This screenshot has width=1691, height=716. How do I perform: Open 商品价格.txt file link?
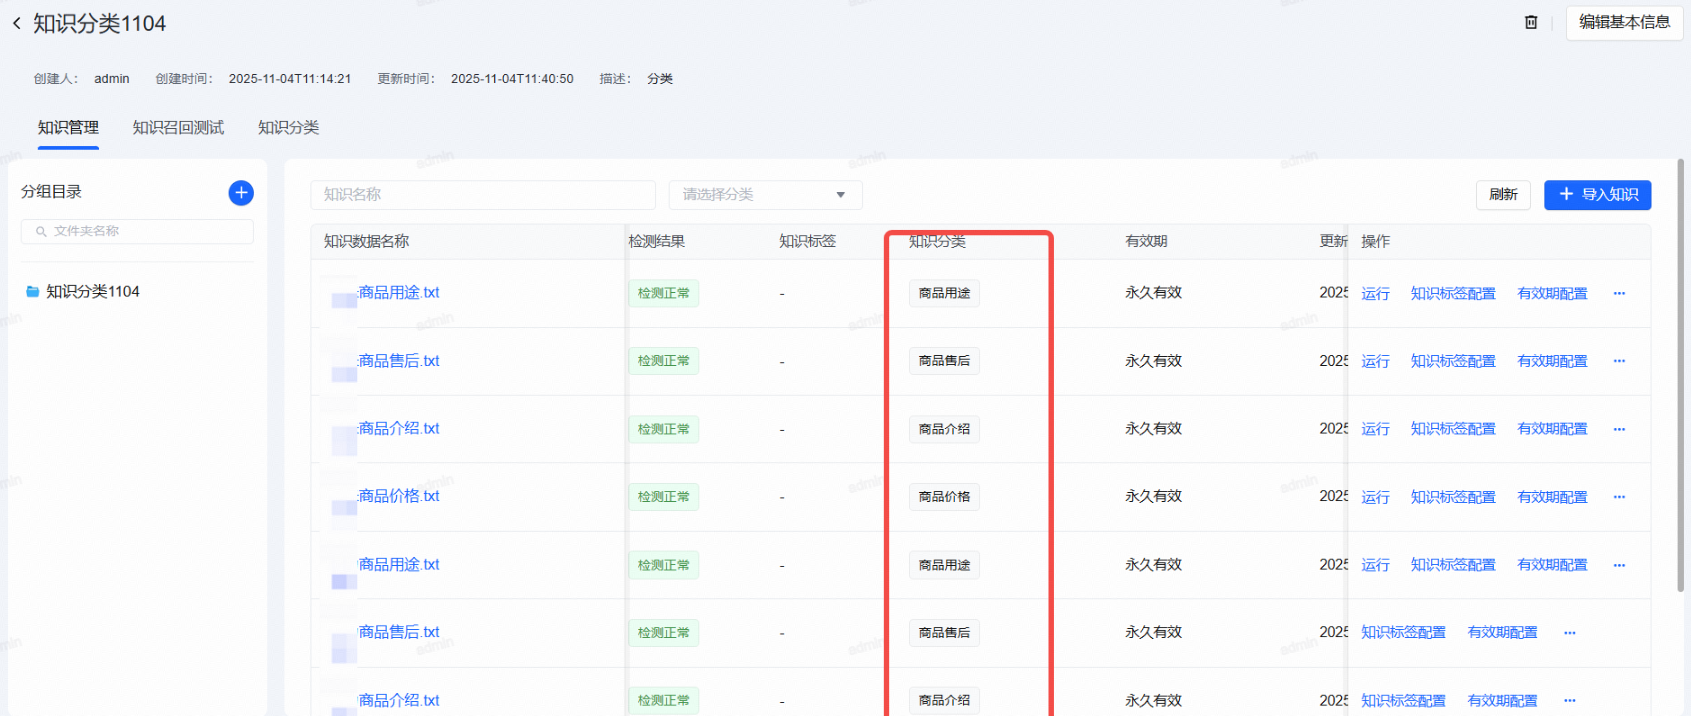[399, 496]
